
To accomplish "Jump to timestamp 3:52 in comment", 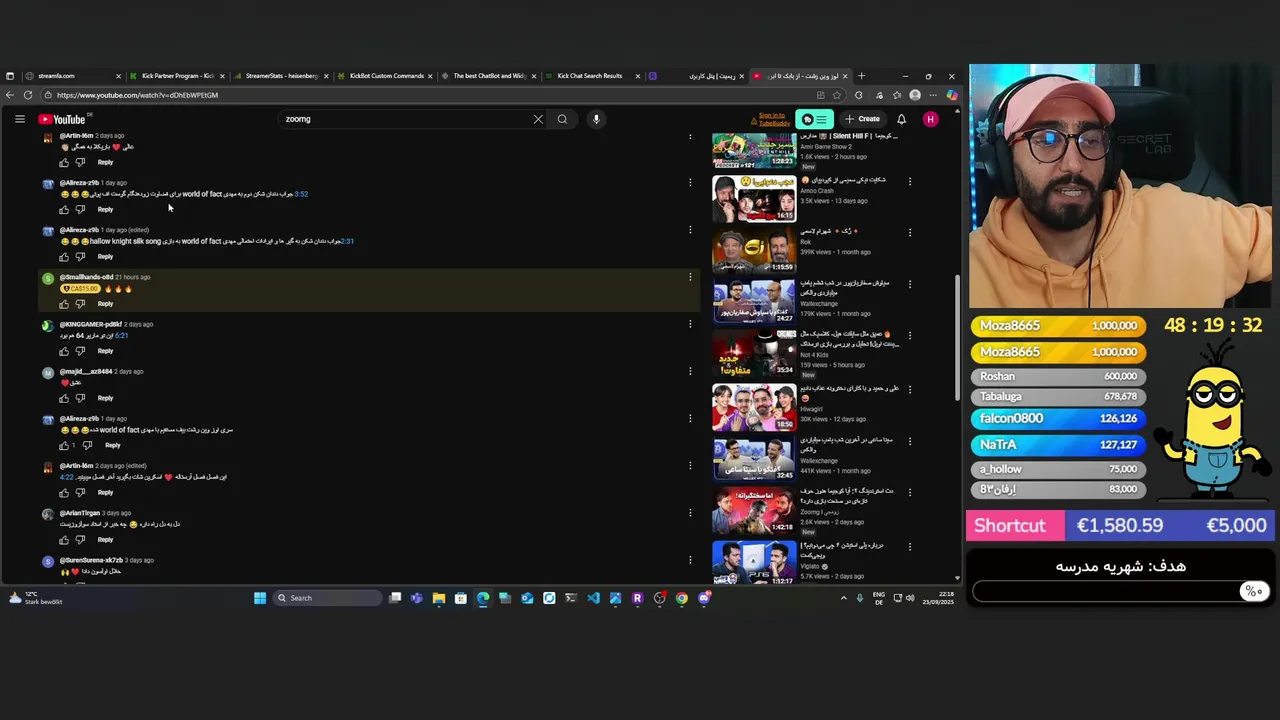I will pos(301,194).
